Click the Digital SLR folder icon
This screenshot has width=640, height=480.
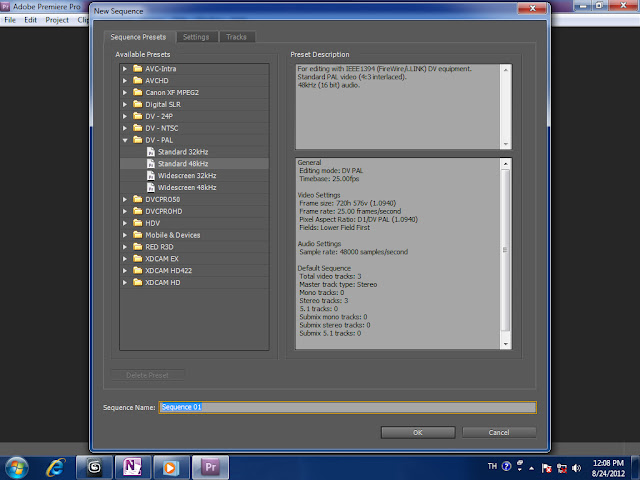click(x=138, y=104)
